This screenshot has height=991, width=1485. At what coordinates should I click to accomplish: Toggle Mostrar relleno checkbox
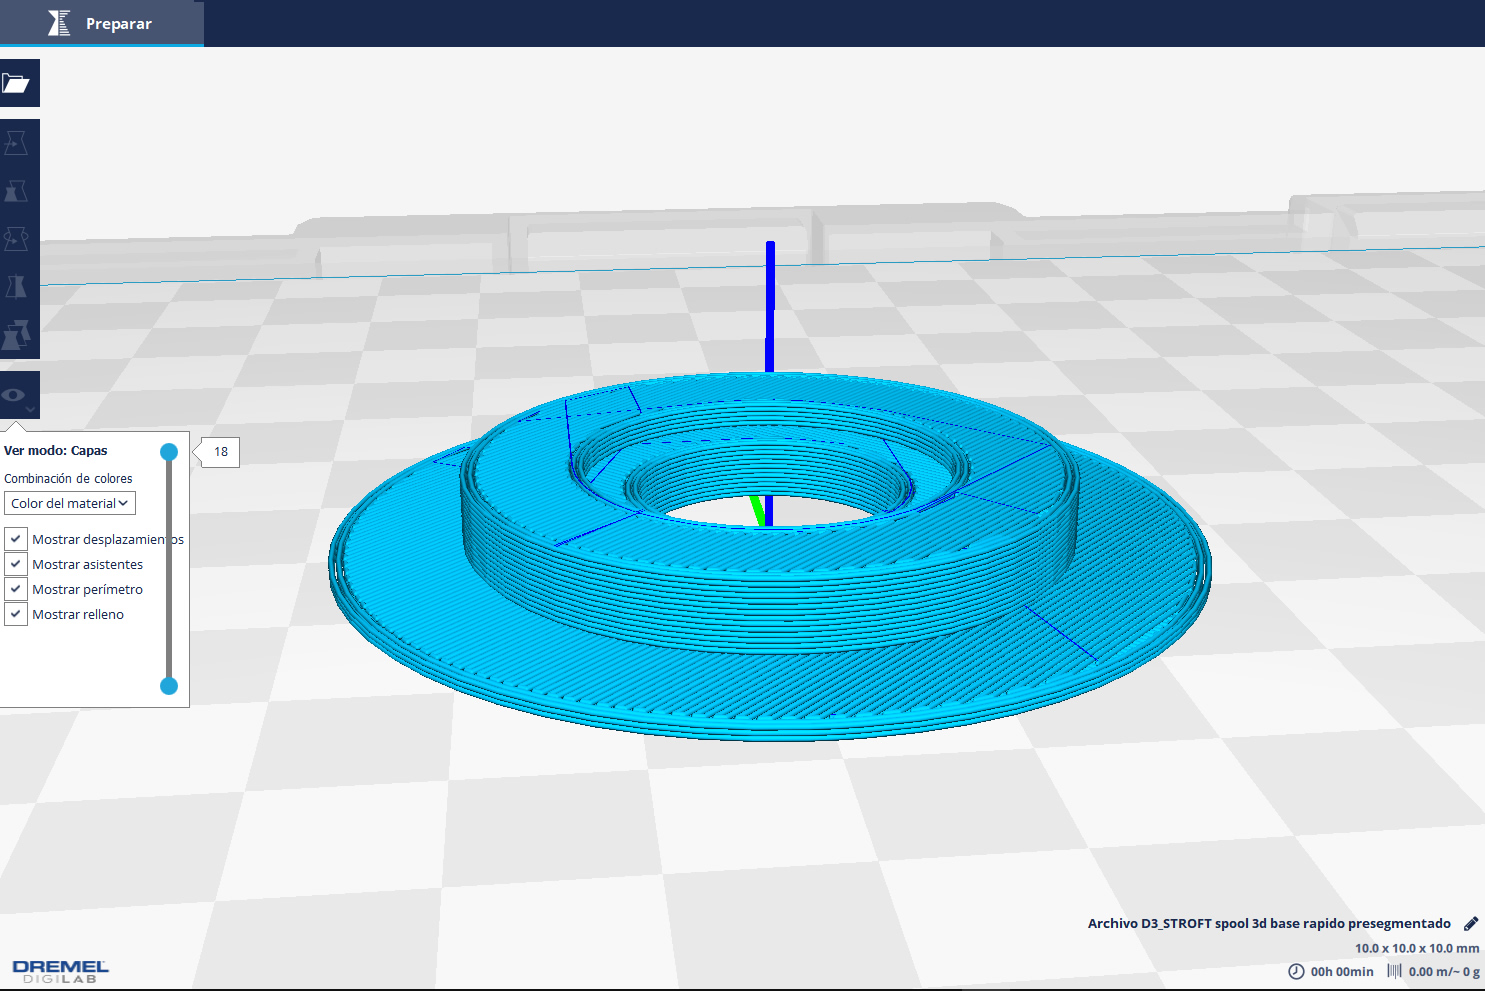pos(16,614)
